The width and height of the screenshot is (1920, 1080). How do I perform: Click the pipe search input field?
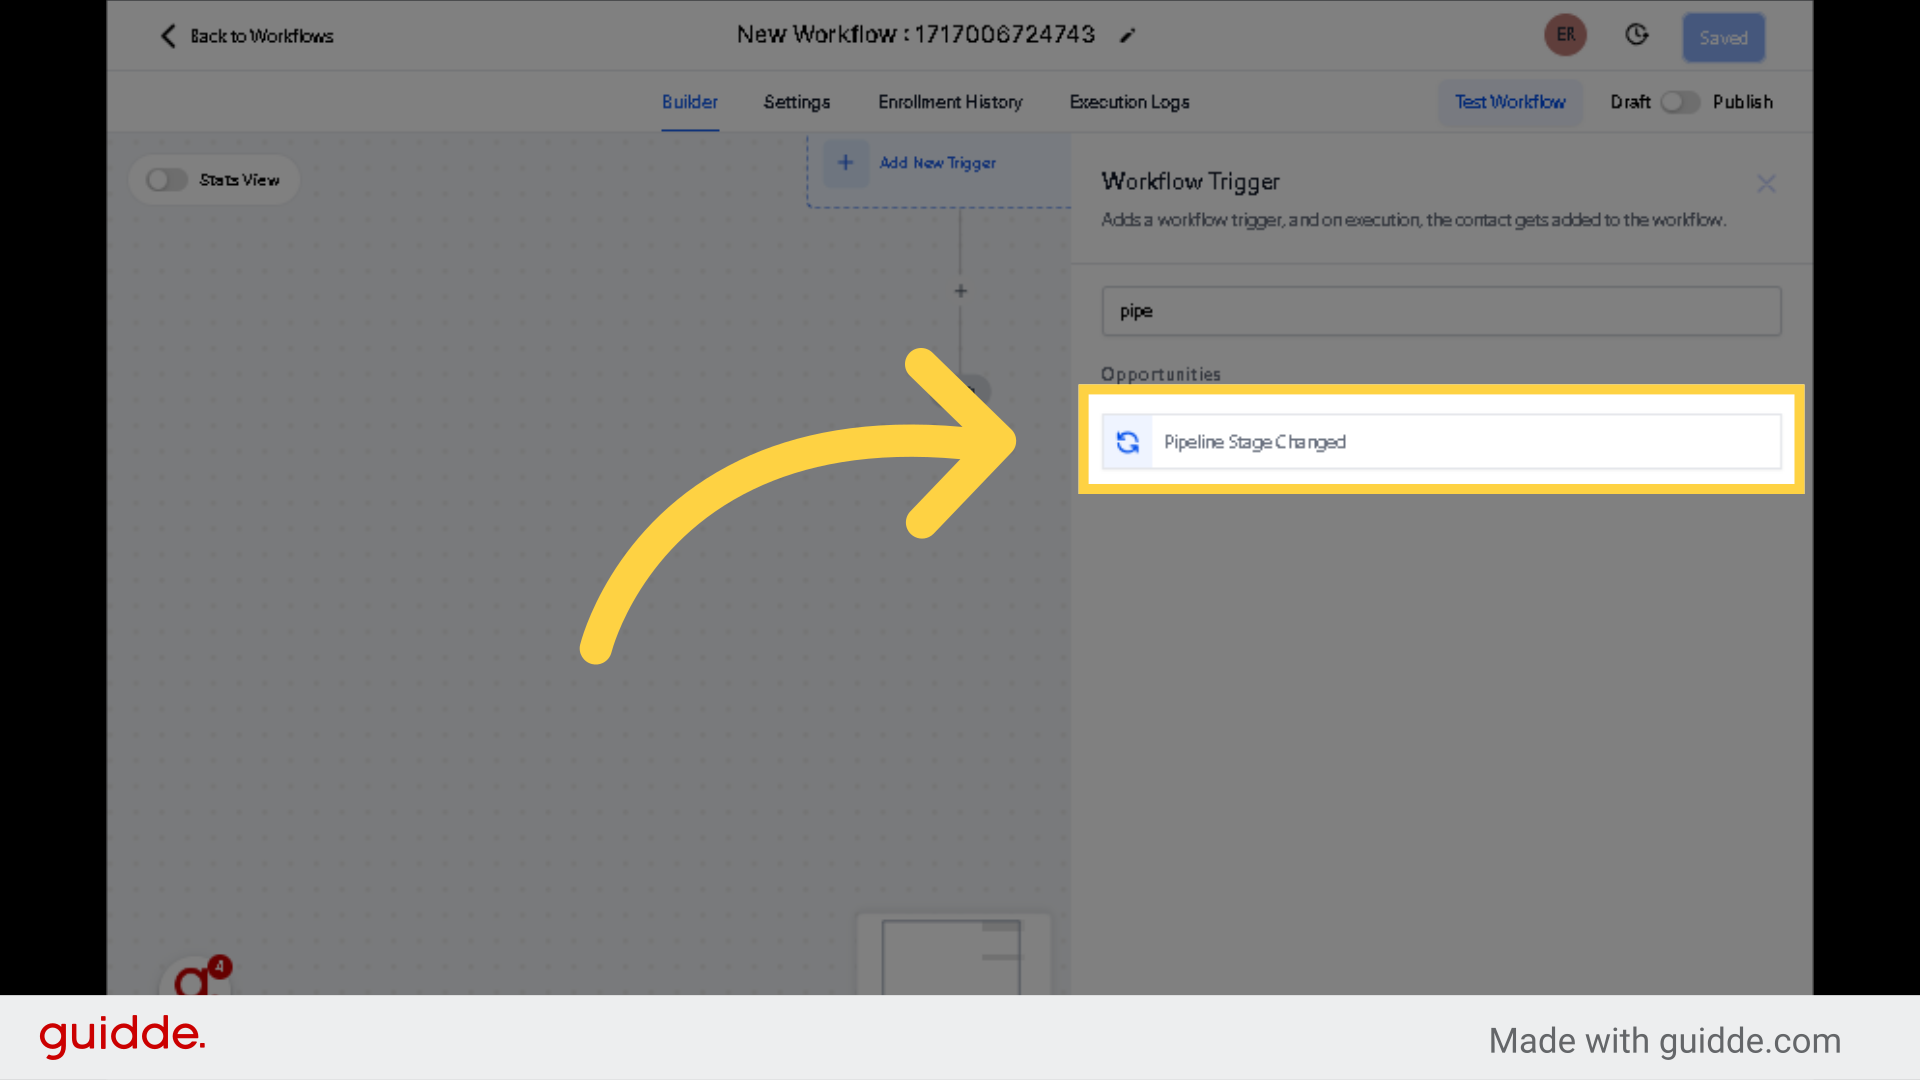(x=1440, y=310)
